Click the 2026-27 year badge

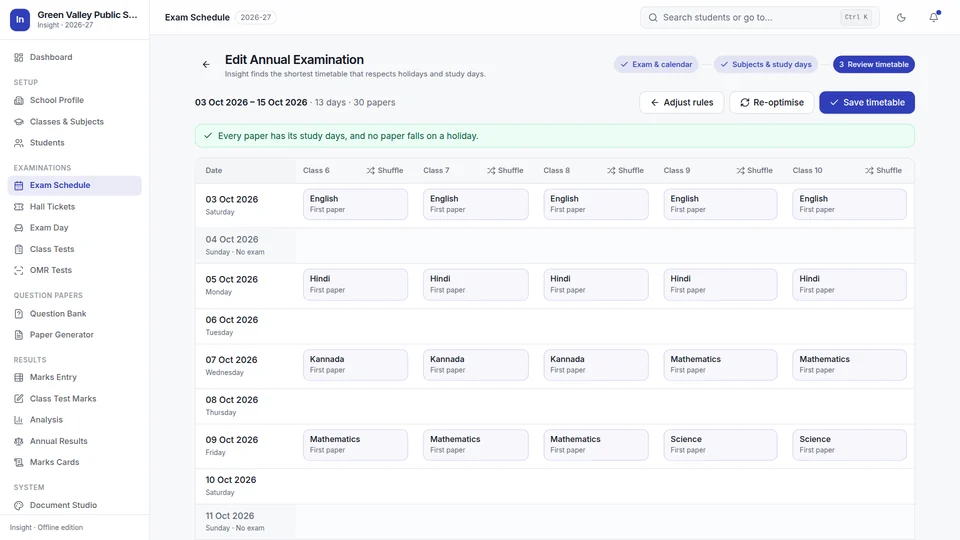tap(255, 18)
